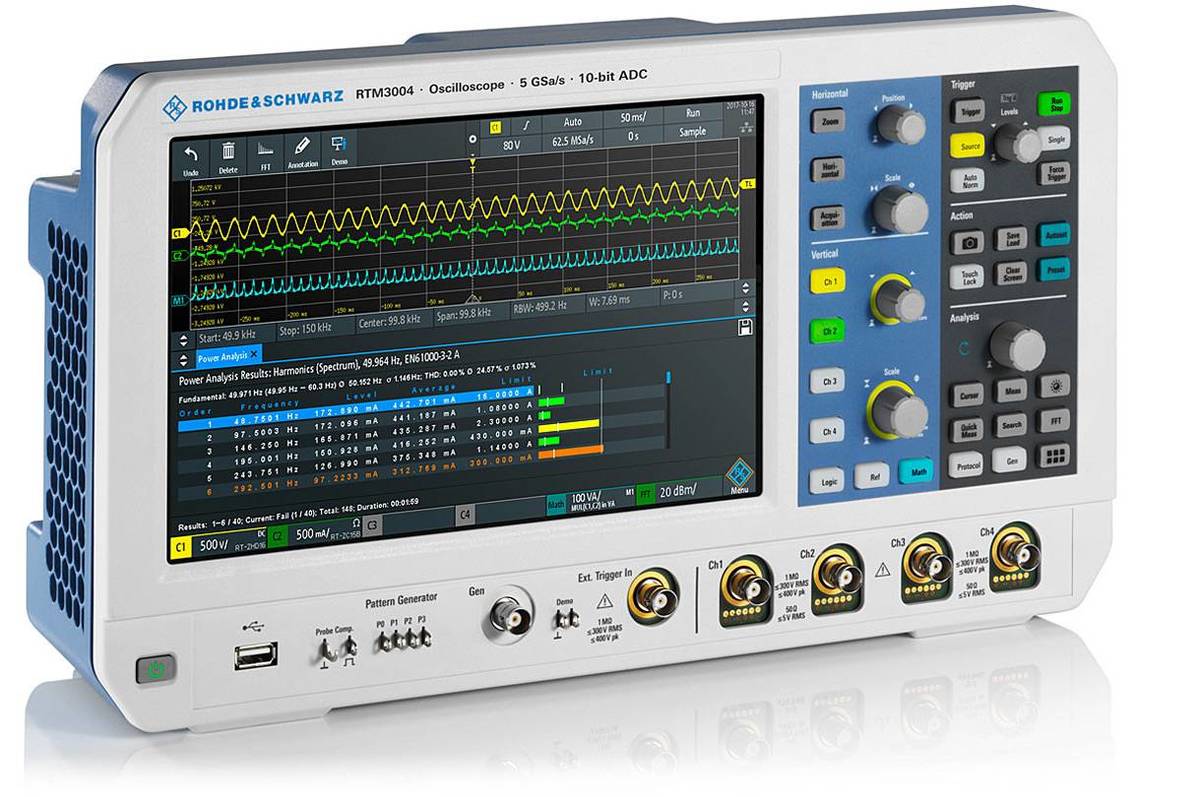This screenshot has height=797, width=1200.
Task: Push the Horizontal button
Action: [828, 170]
